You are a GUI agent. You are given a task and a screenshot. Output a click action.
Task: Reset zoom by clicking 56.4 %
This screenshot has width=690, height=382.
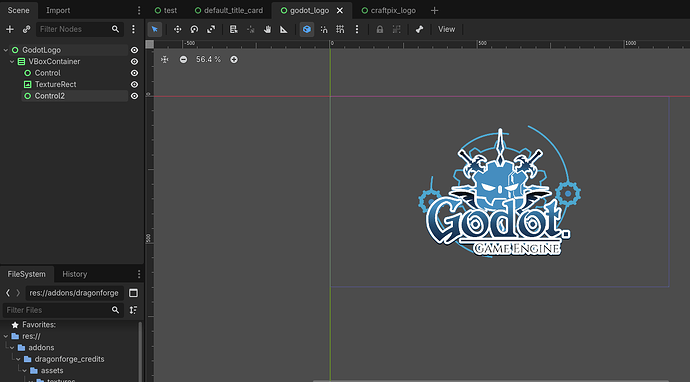(209, 59)
